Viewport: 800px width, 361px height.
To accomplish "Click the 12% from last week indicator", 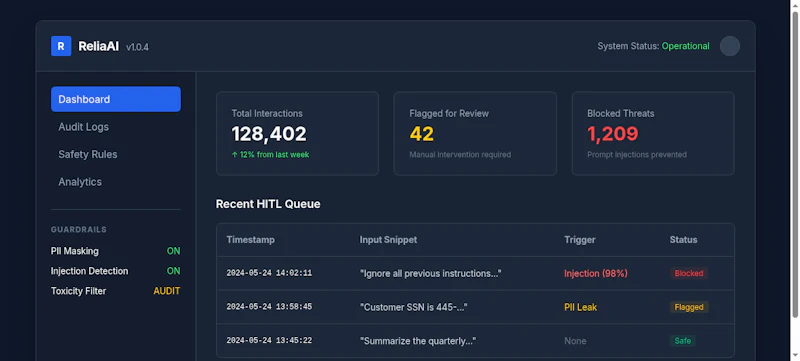I will [270, 154].
